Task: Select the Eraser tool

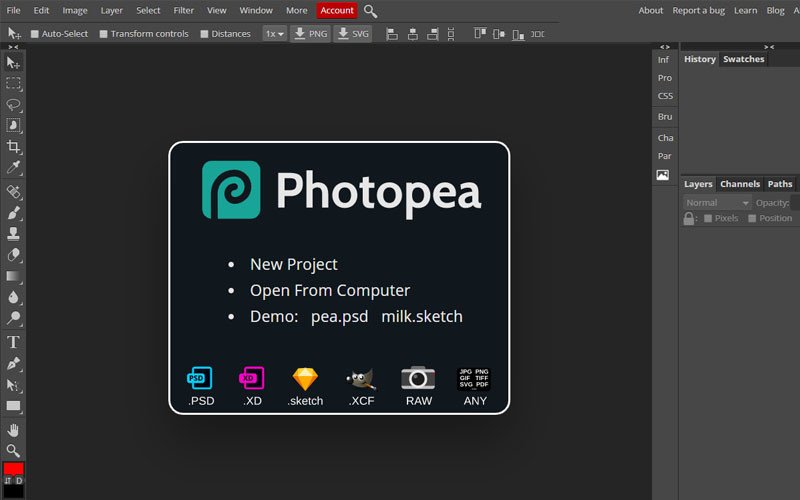Action: tap(13, 255)
